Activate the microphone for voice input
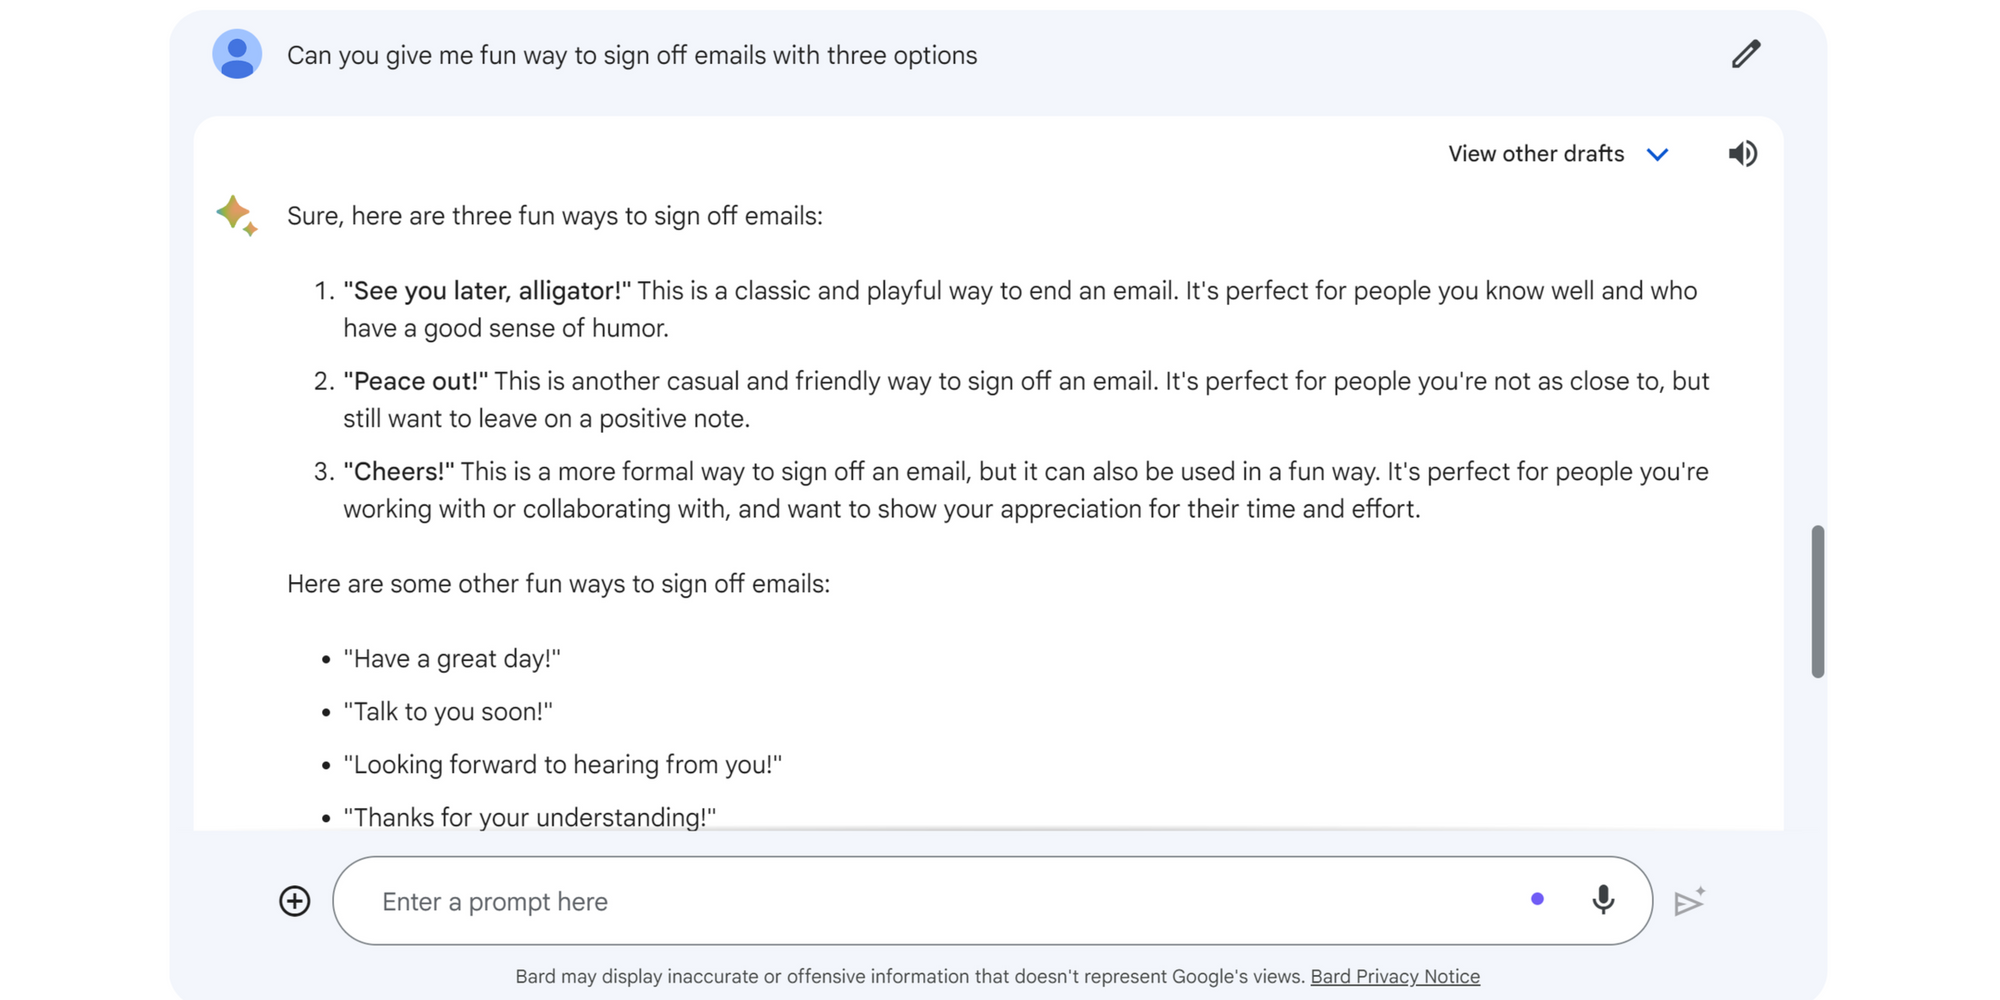 click(1603, 900)
